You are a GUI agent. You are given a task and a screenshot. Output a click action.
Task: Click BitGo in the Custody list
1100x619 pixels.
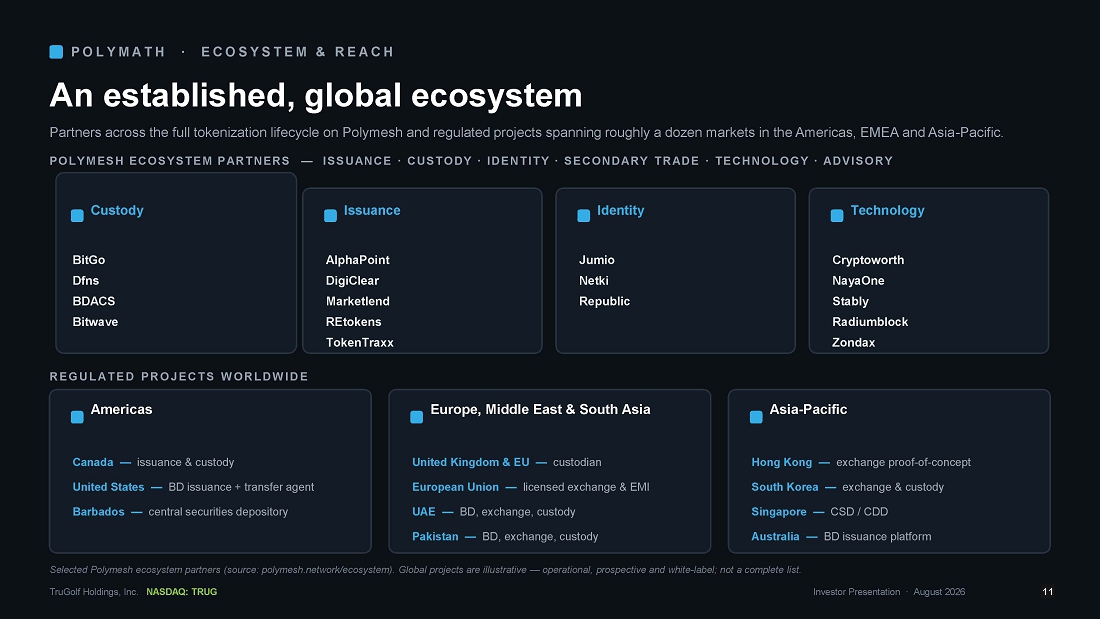[88, 260]
